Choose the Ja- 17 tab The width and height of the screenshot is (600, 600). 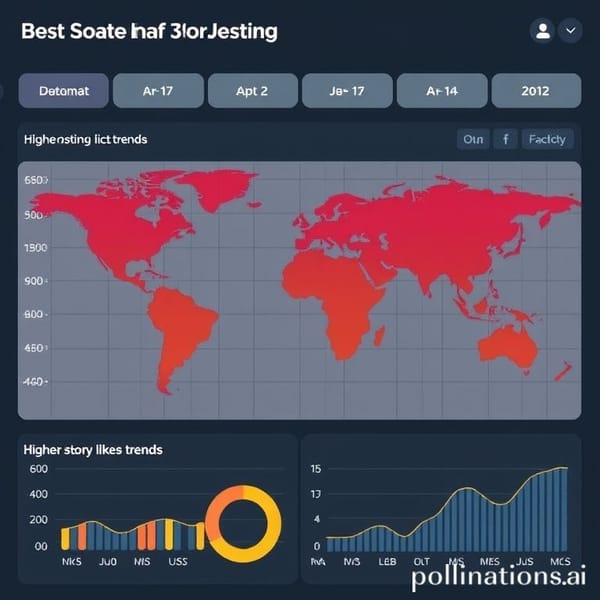(x=345, y=90)
